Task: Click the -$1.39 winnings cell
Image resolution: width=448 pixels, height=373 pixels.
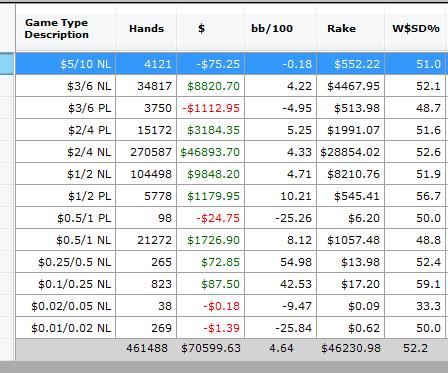Action: [x=210, y=328]
